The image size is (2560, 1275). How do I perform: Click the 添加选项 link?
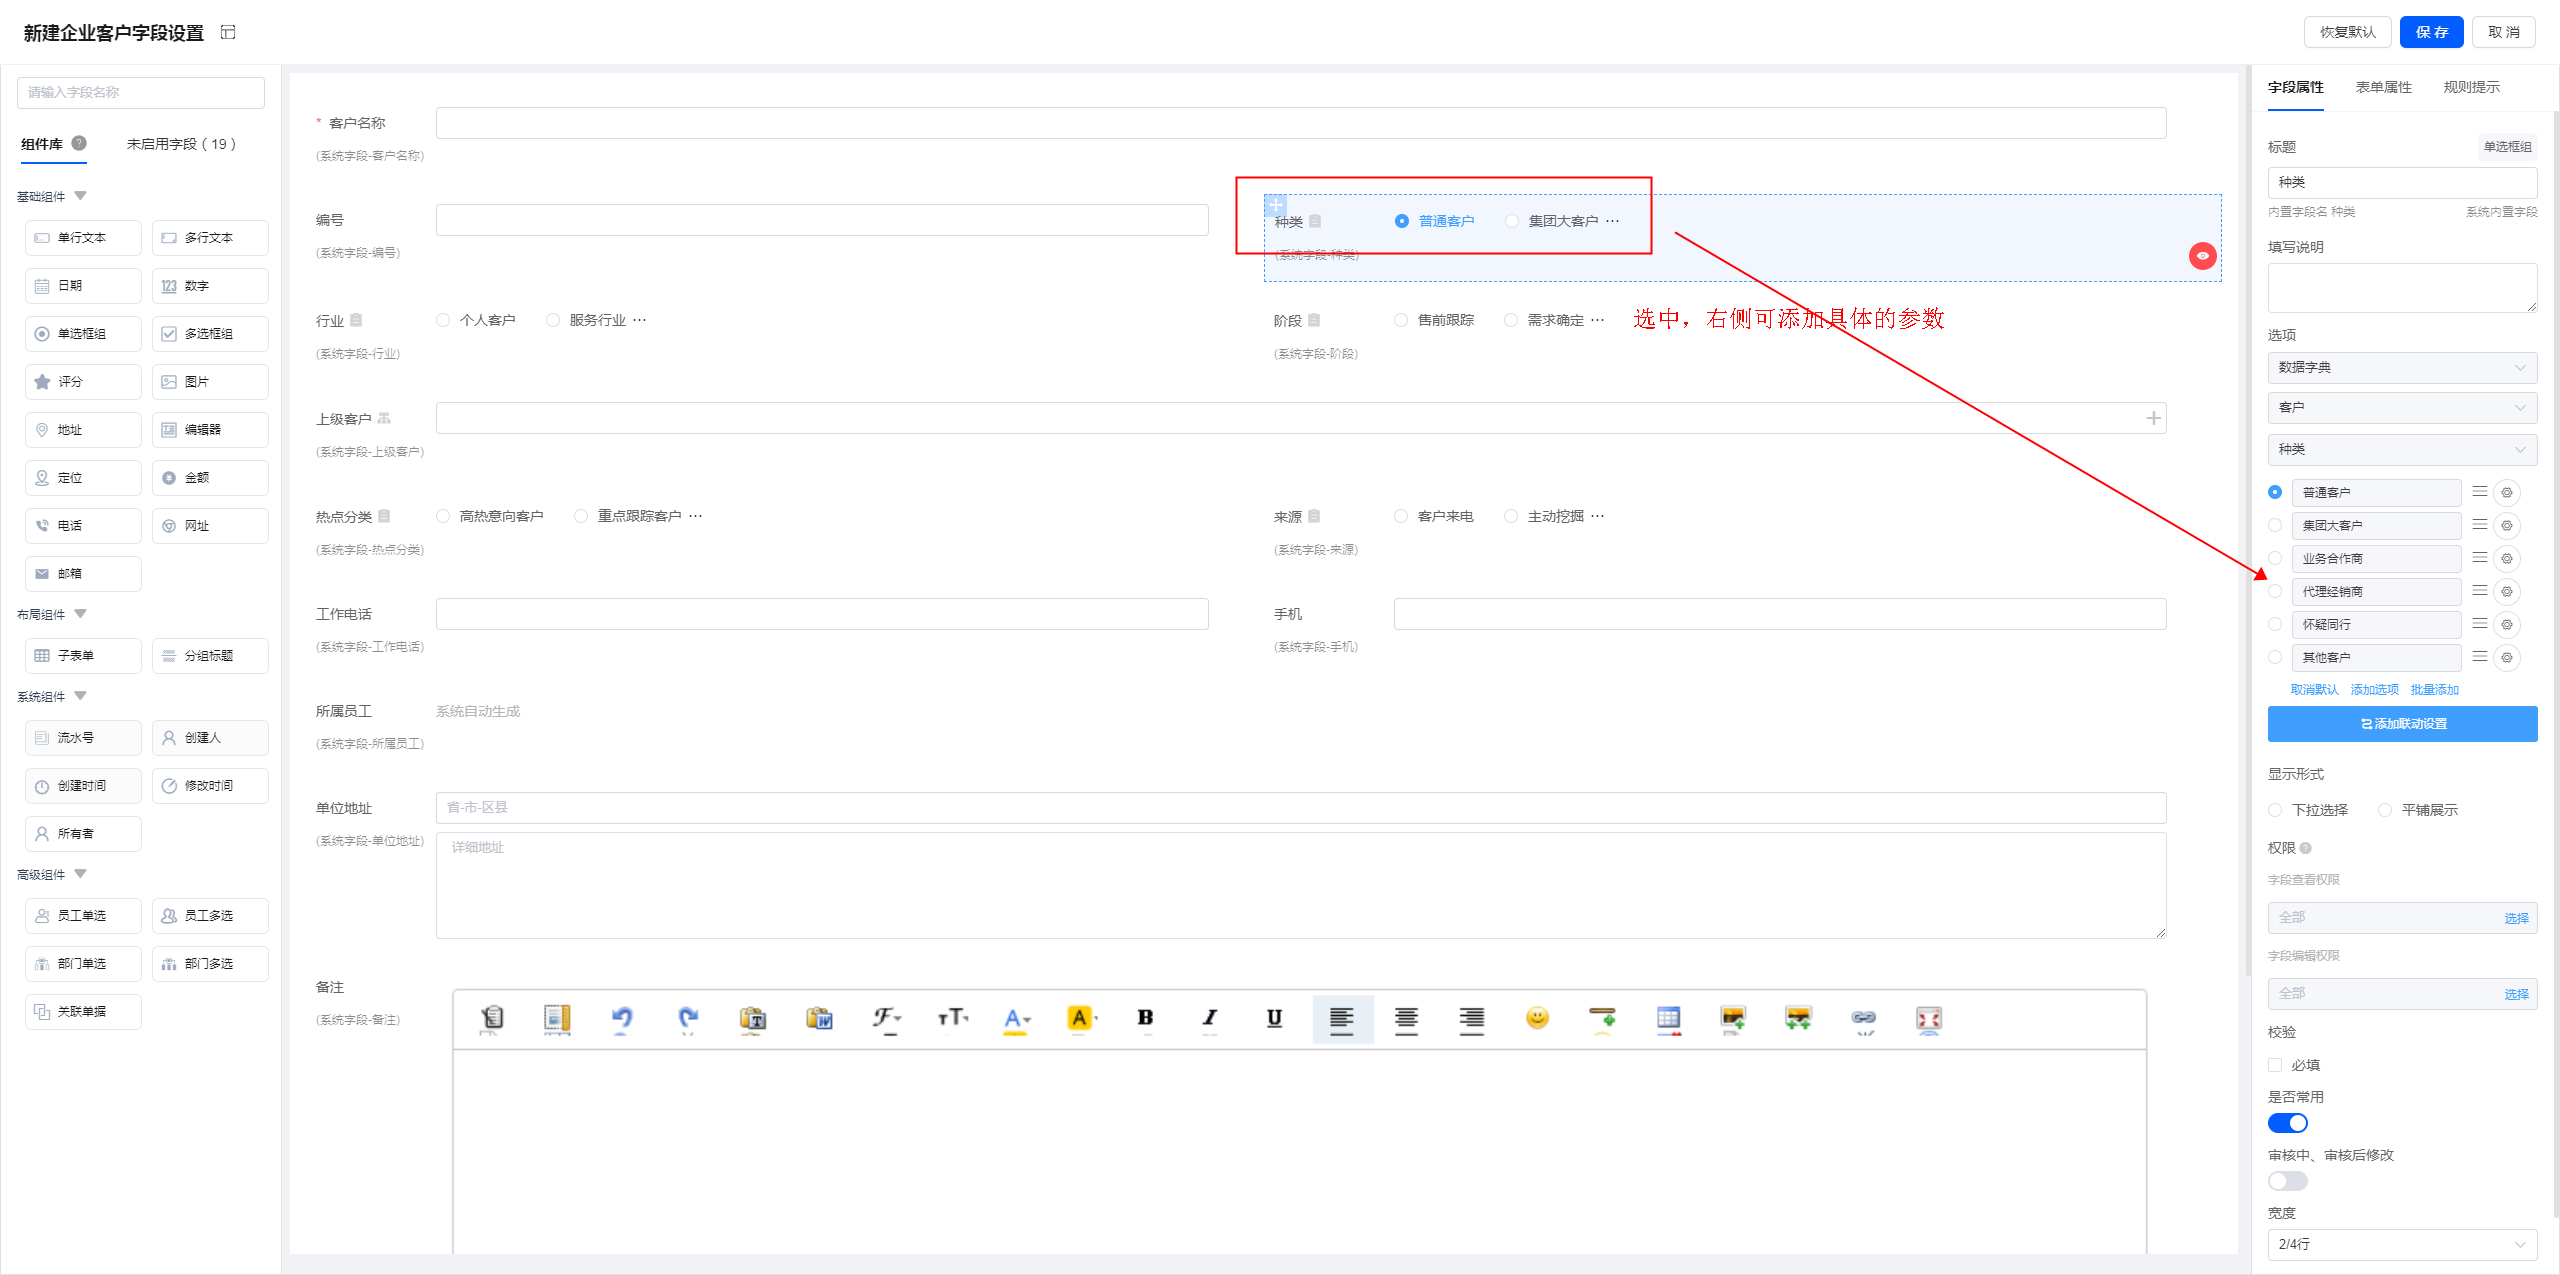(x=2374, y=690)
